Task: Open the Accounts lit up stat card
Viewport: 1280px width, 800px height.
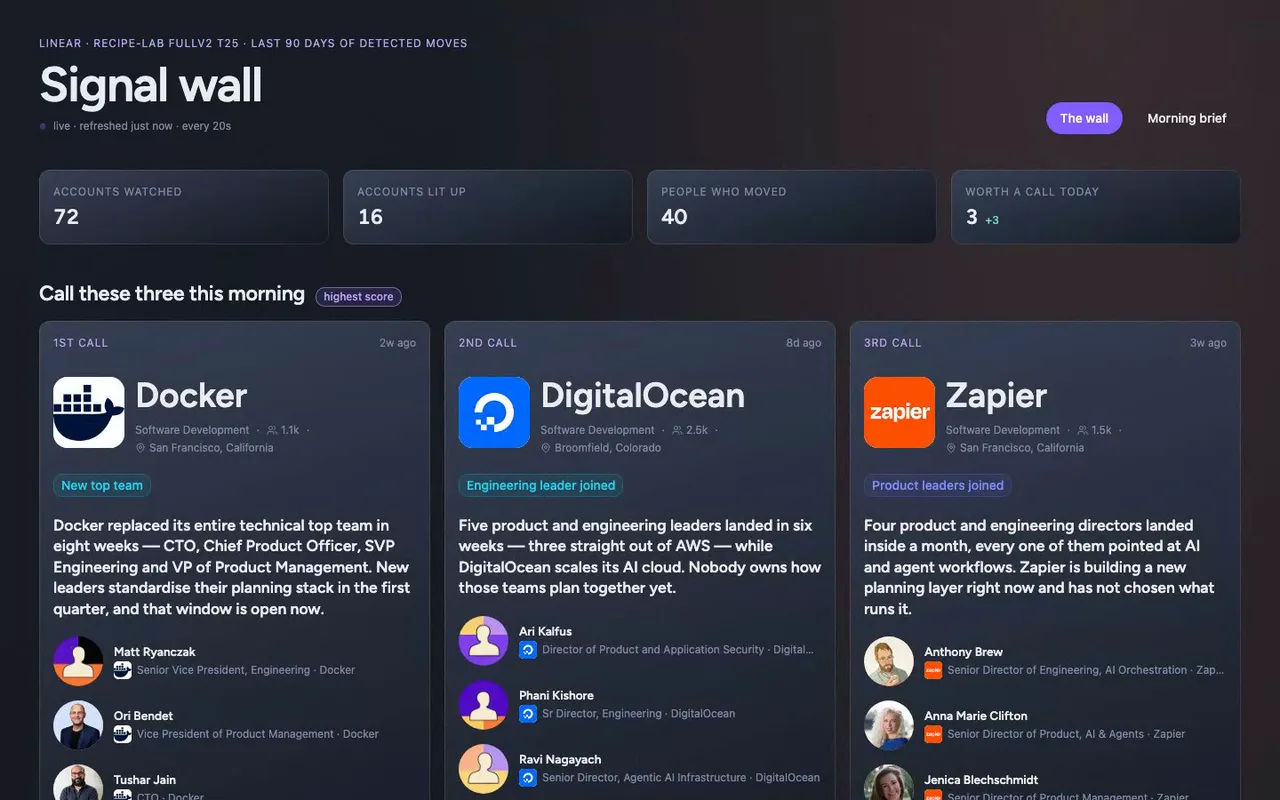Action: pos(488,207)
